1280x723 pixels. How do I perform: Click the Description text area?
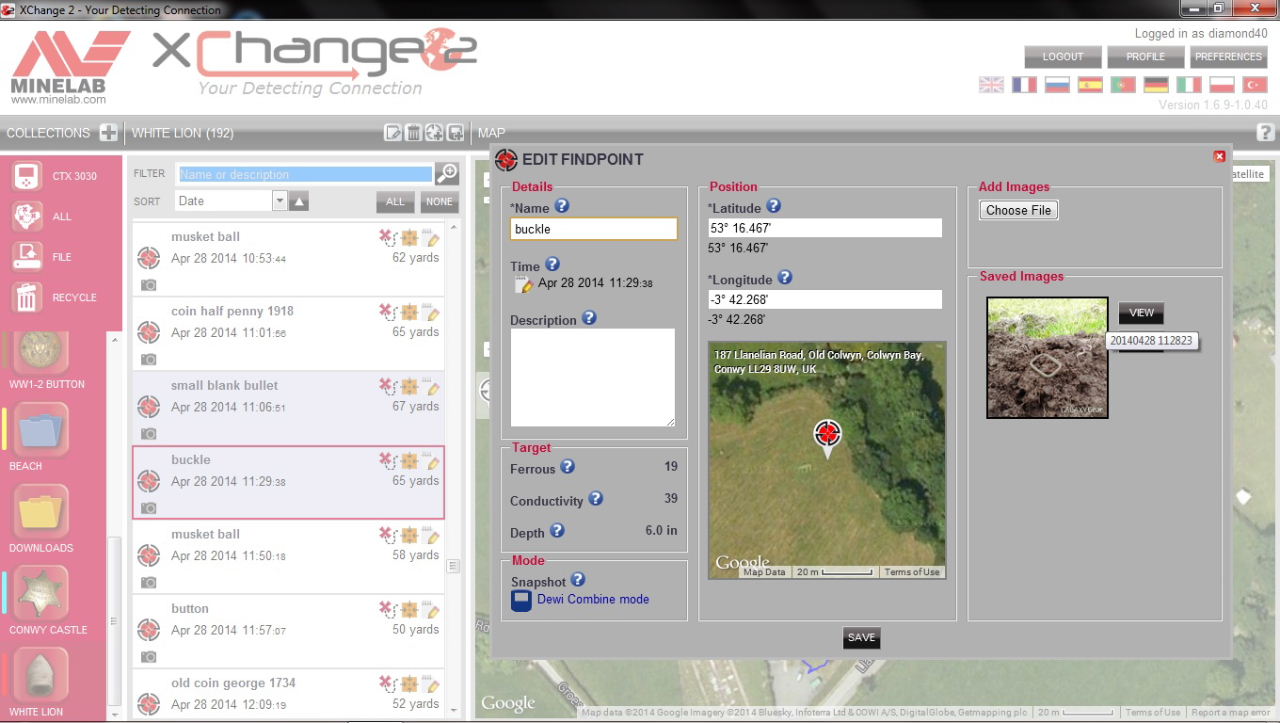click(593, 378)
